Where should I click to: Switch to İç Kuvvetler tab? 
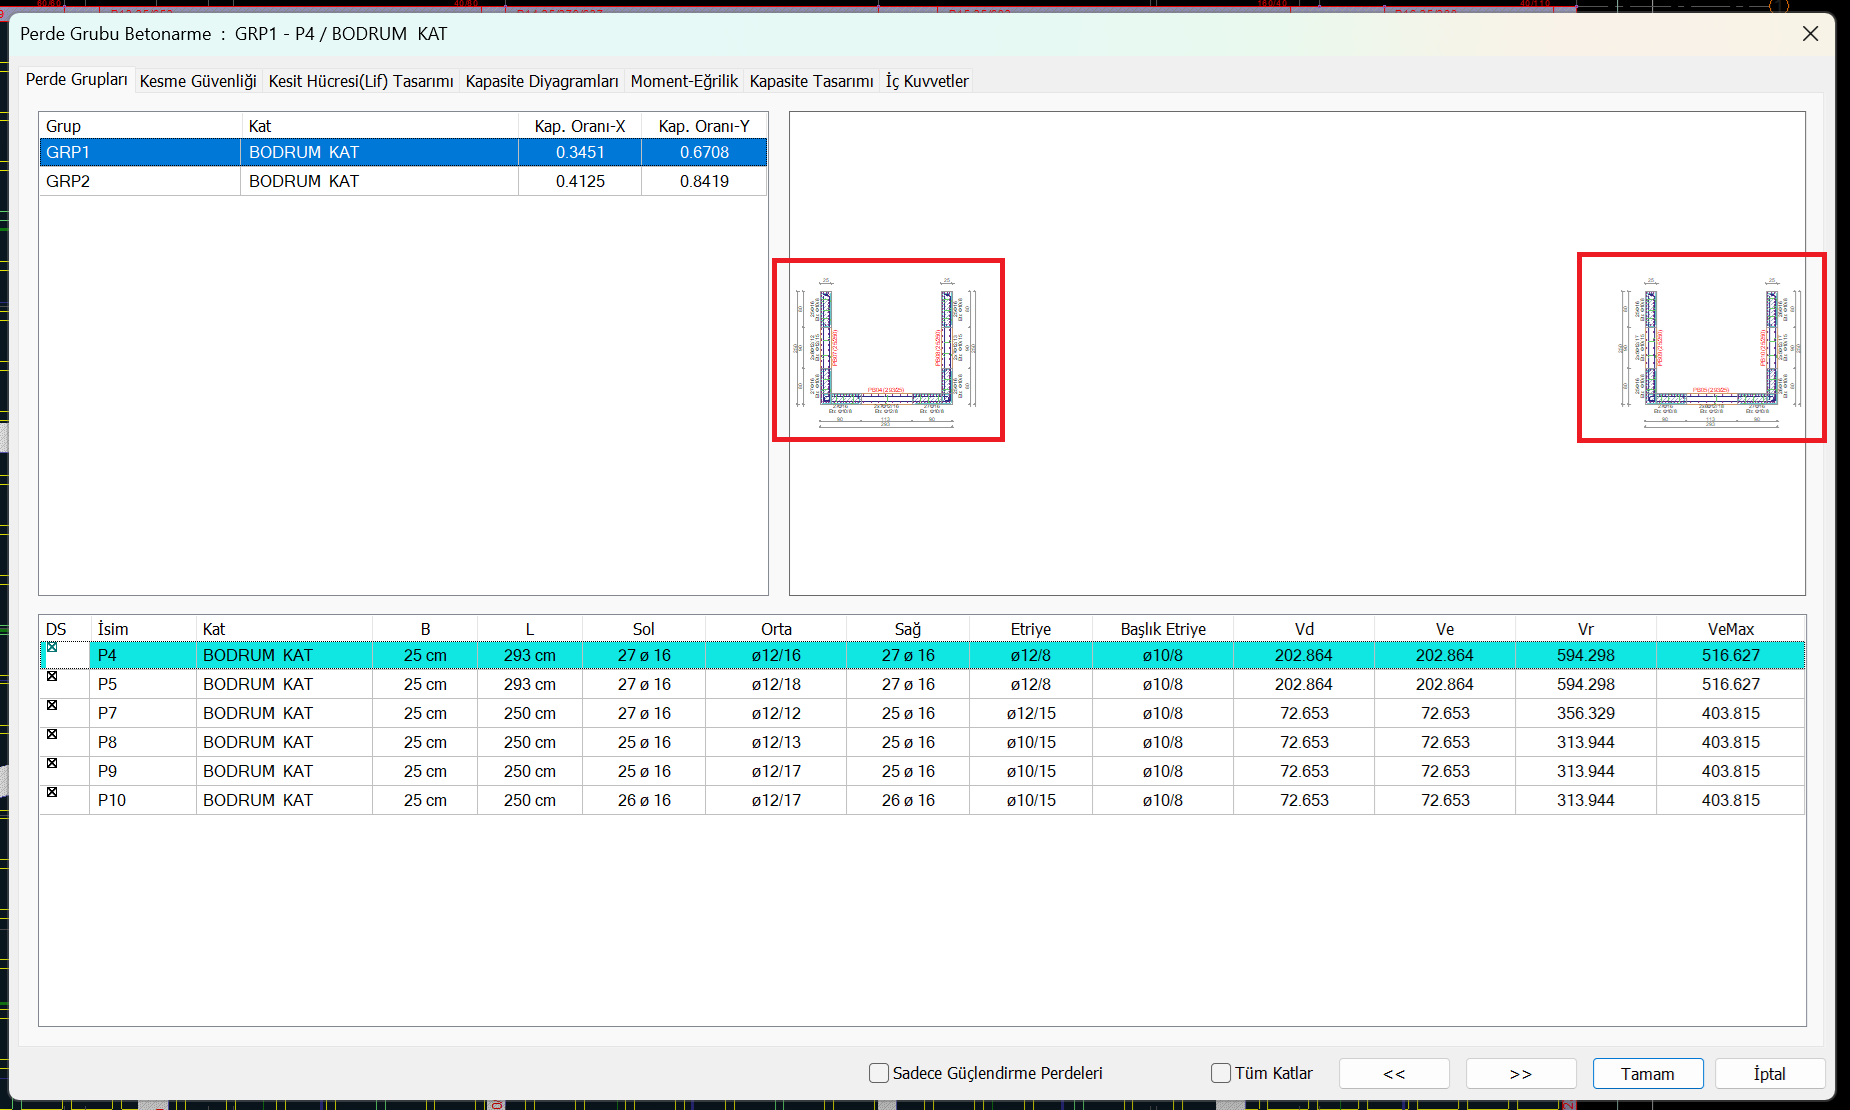[x=927, y=81]
